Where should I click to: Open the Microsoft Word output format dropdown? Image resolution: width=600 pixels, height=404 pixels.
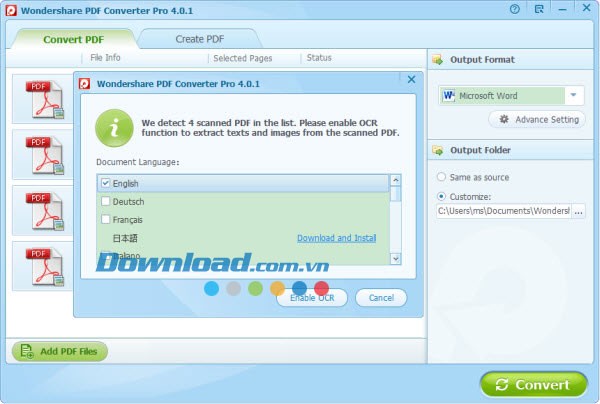pyautogui.click(x=573, y=95)
